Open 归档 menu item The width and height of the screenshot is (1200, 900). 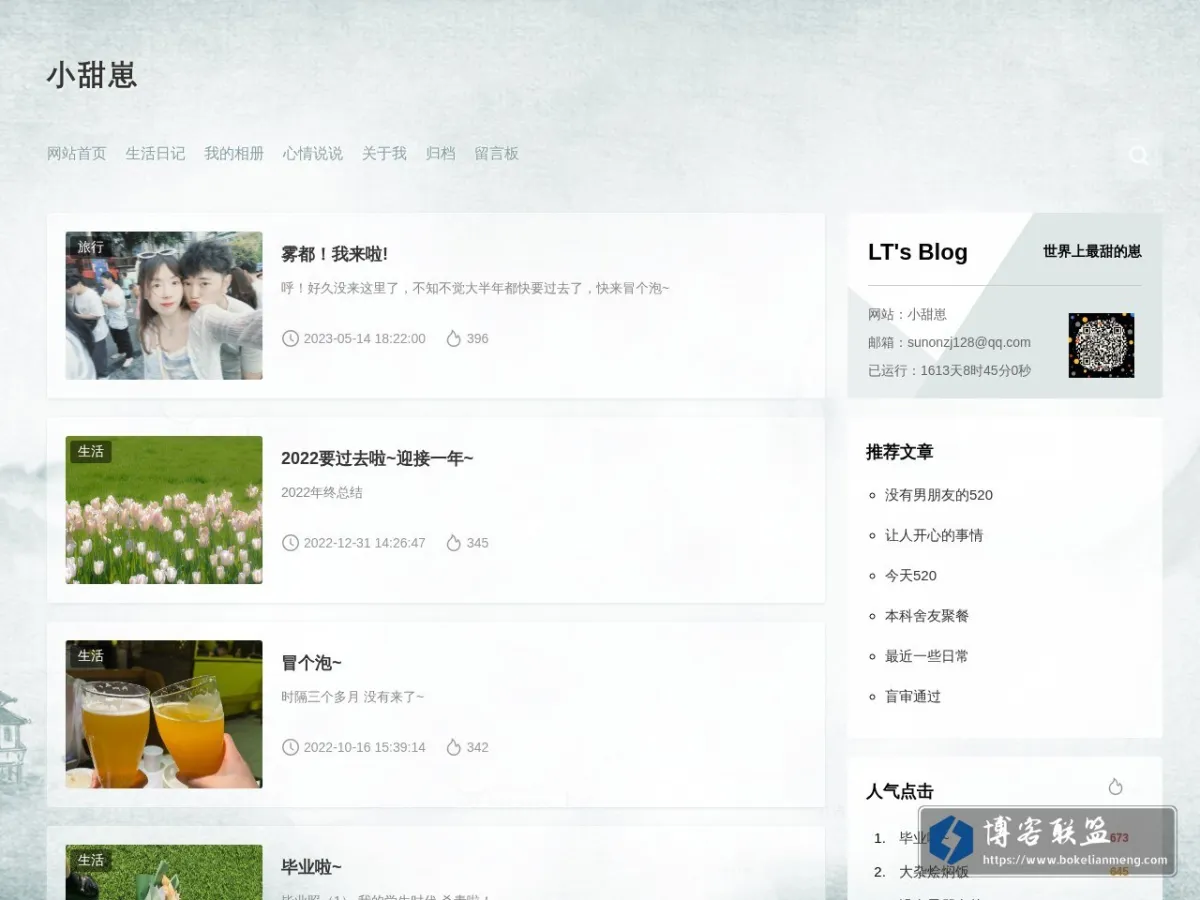pyautogui.click(x=440, y=153)
